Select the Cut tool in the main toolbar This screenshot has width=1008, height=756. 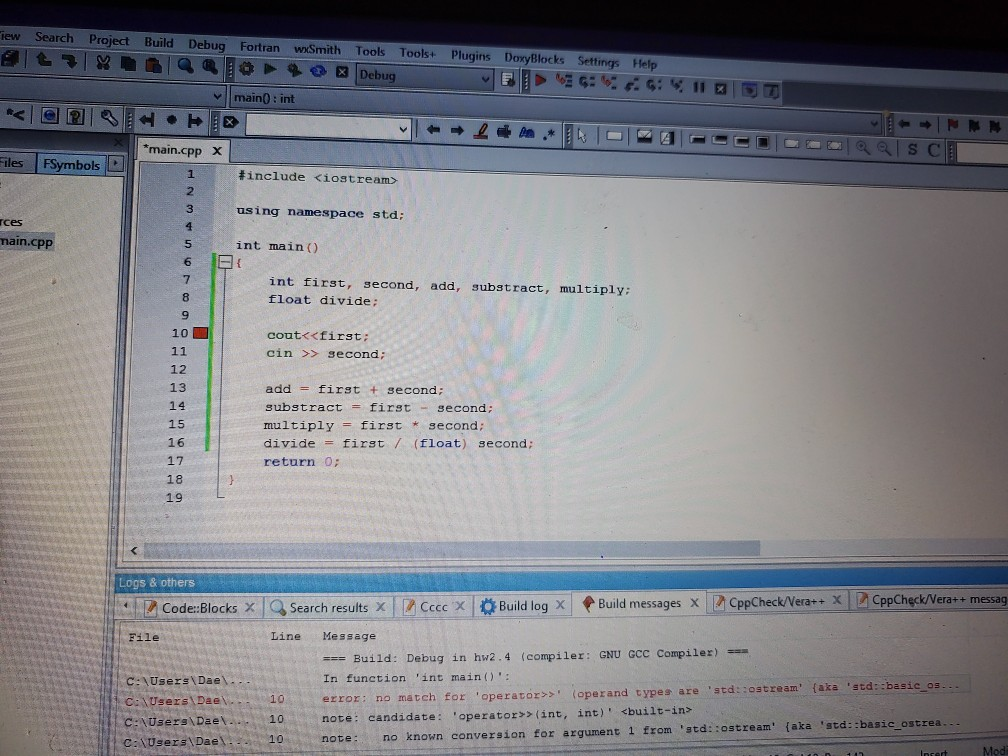coord(103,62)
